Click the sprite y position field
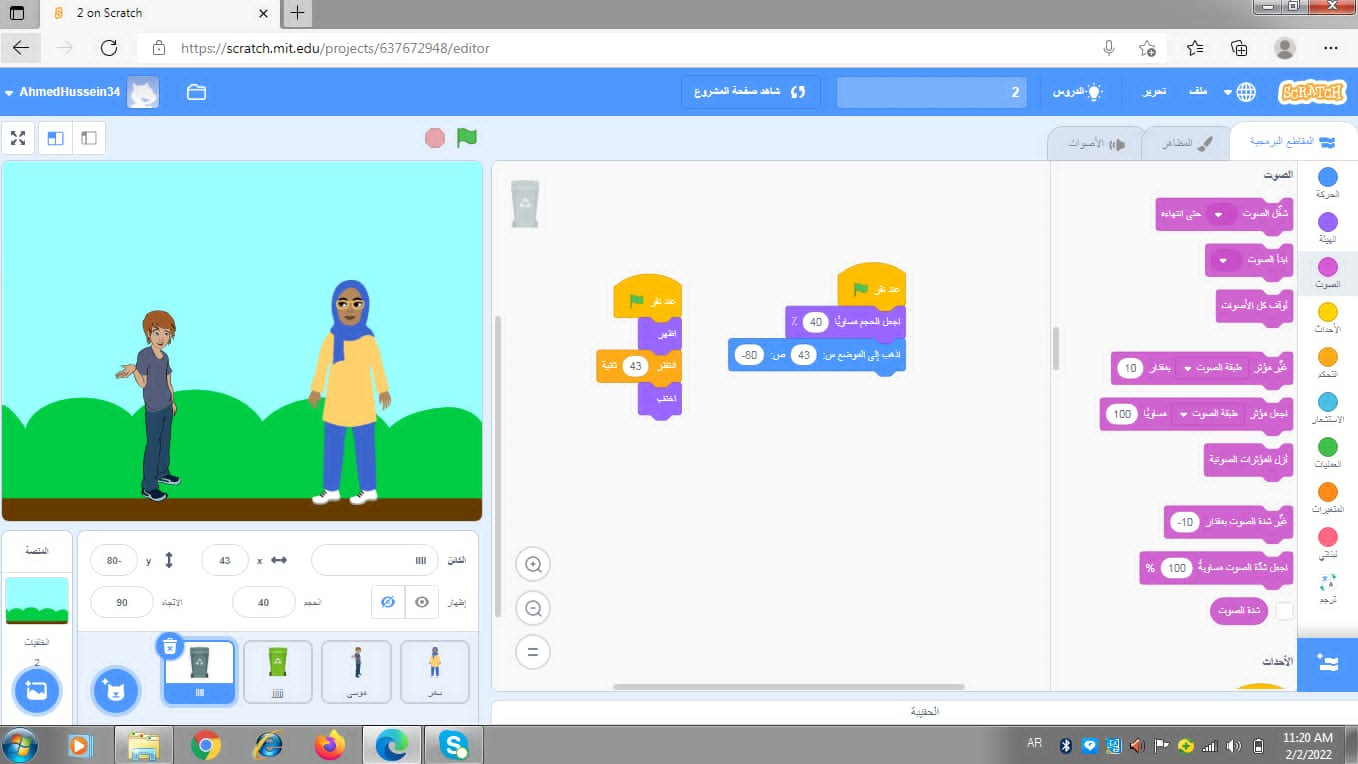Screen dimensions: 1358x764 [x=113, y=560]
